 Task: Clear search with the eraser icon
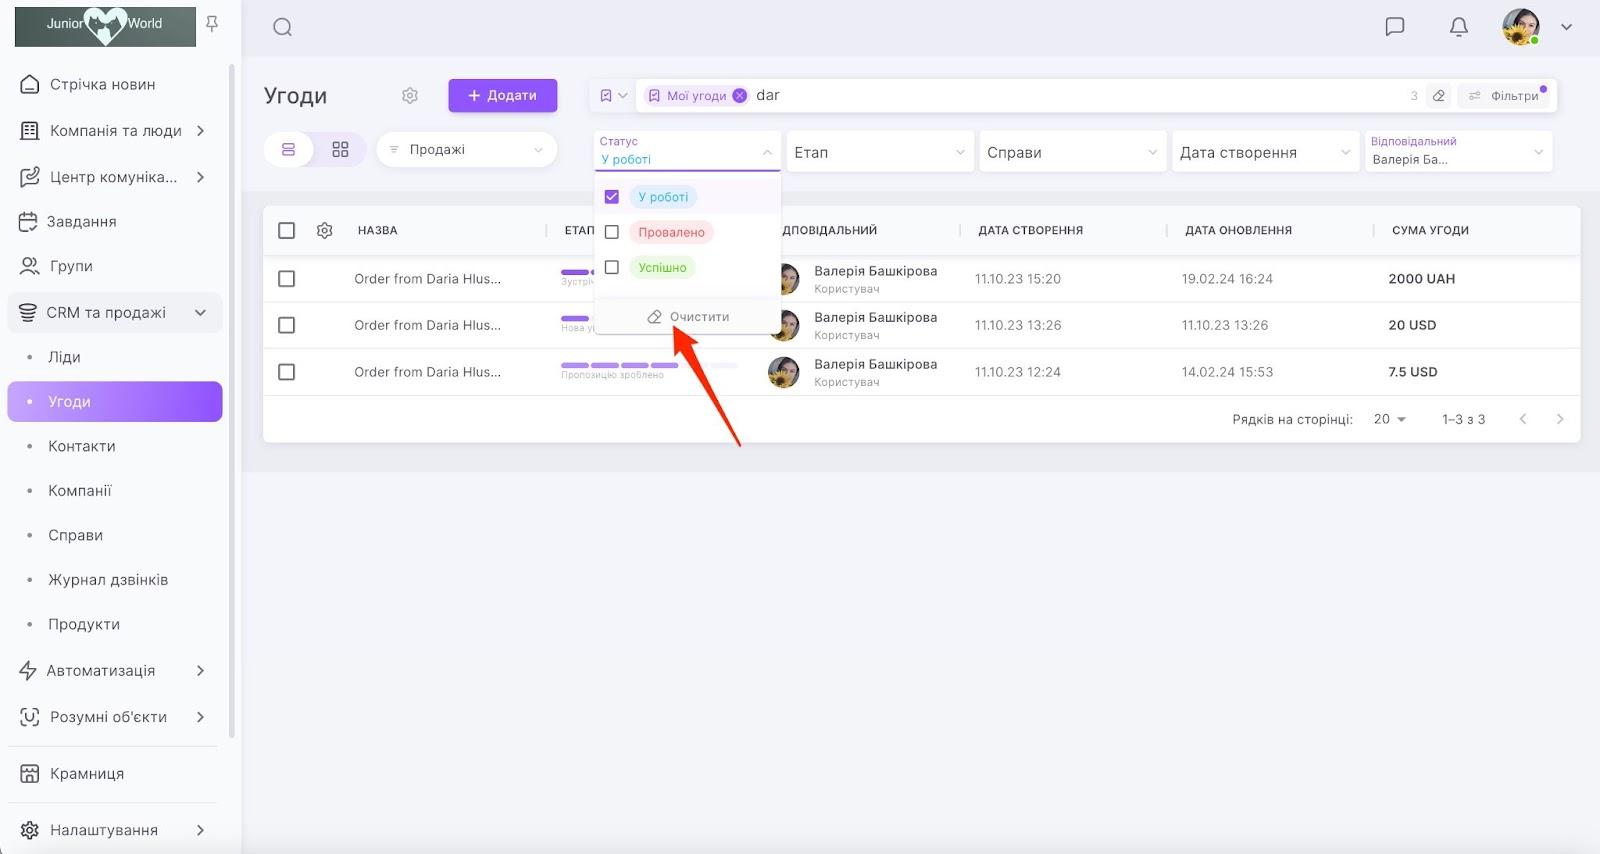pyautogui.click(x=1438, y=96)
